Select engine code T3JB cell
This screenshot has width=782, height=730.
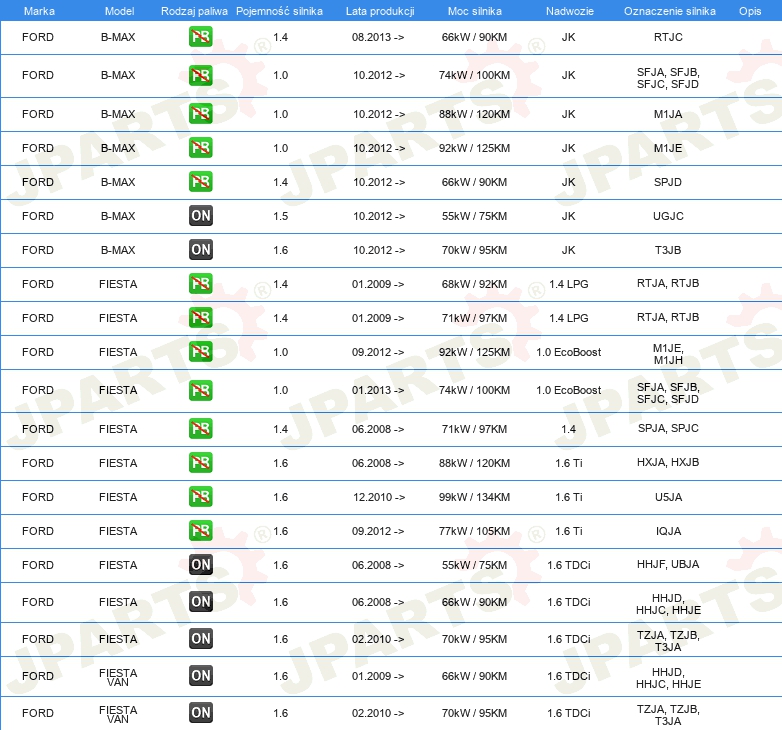(x=668, y=250)
